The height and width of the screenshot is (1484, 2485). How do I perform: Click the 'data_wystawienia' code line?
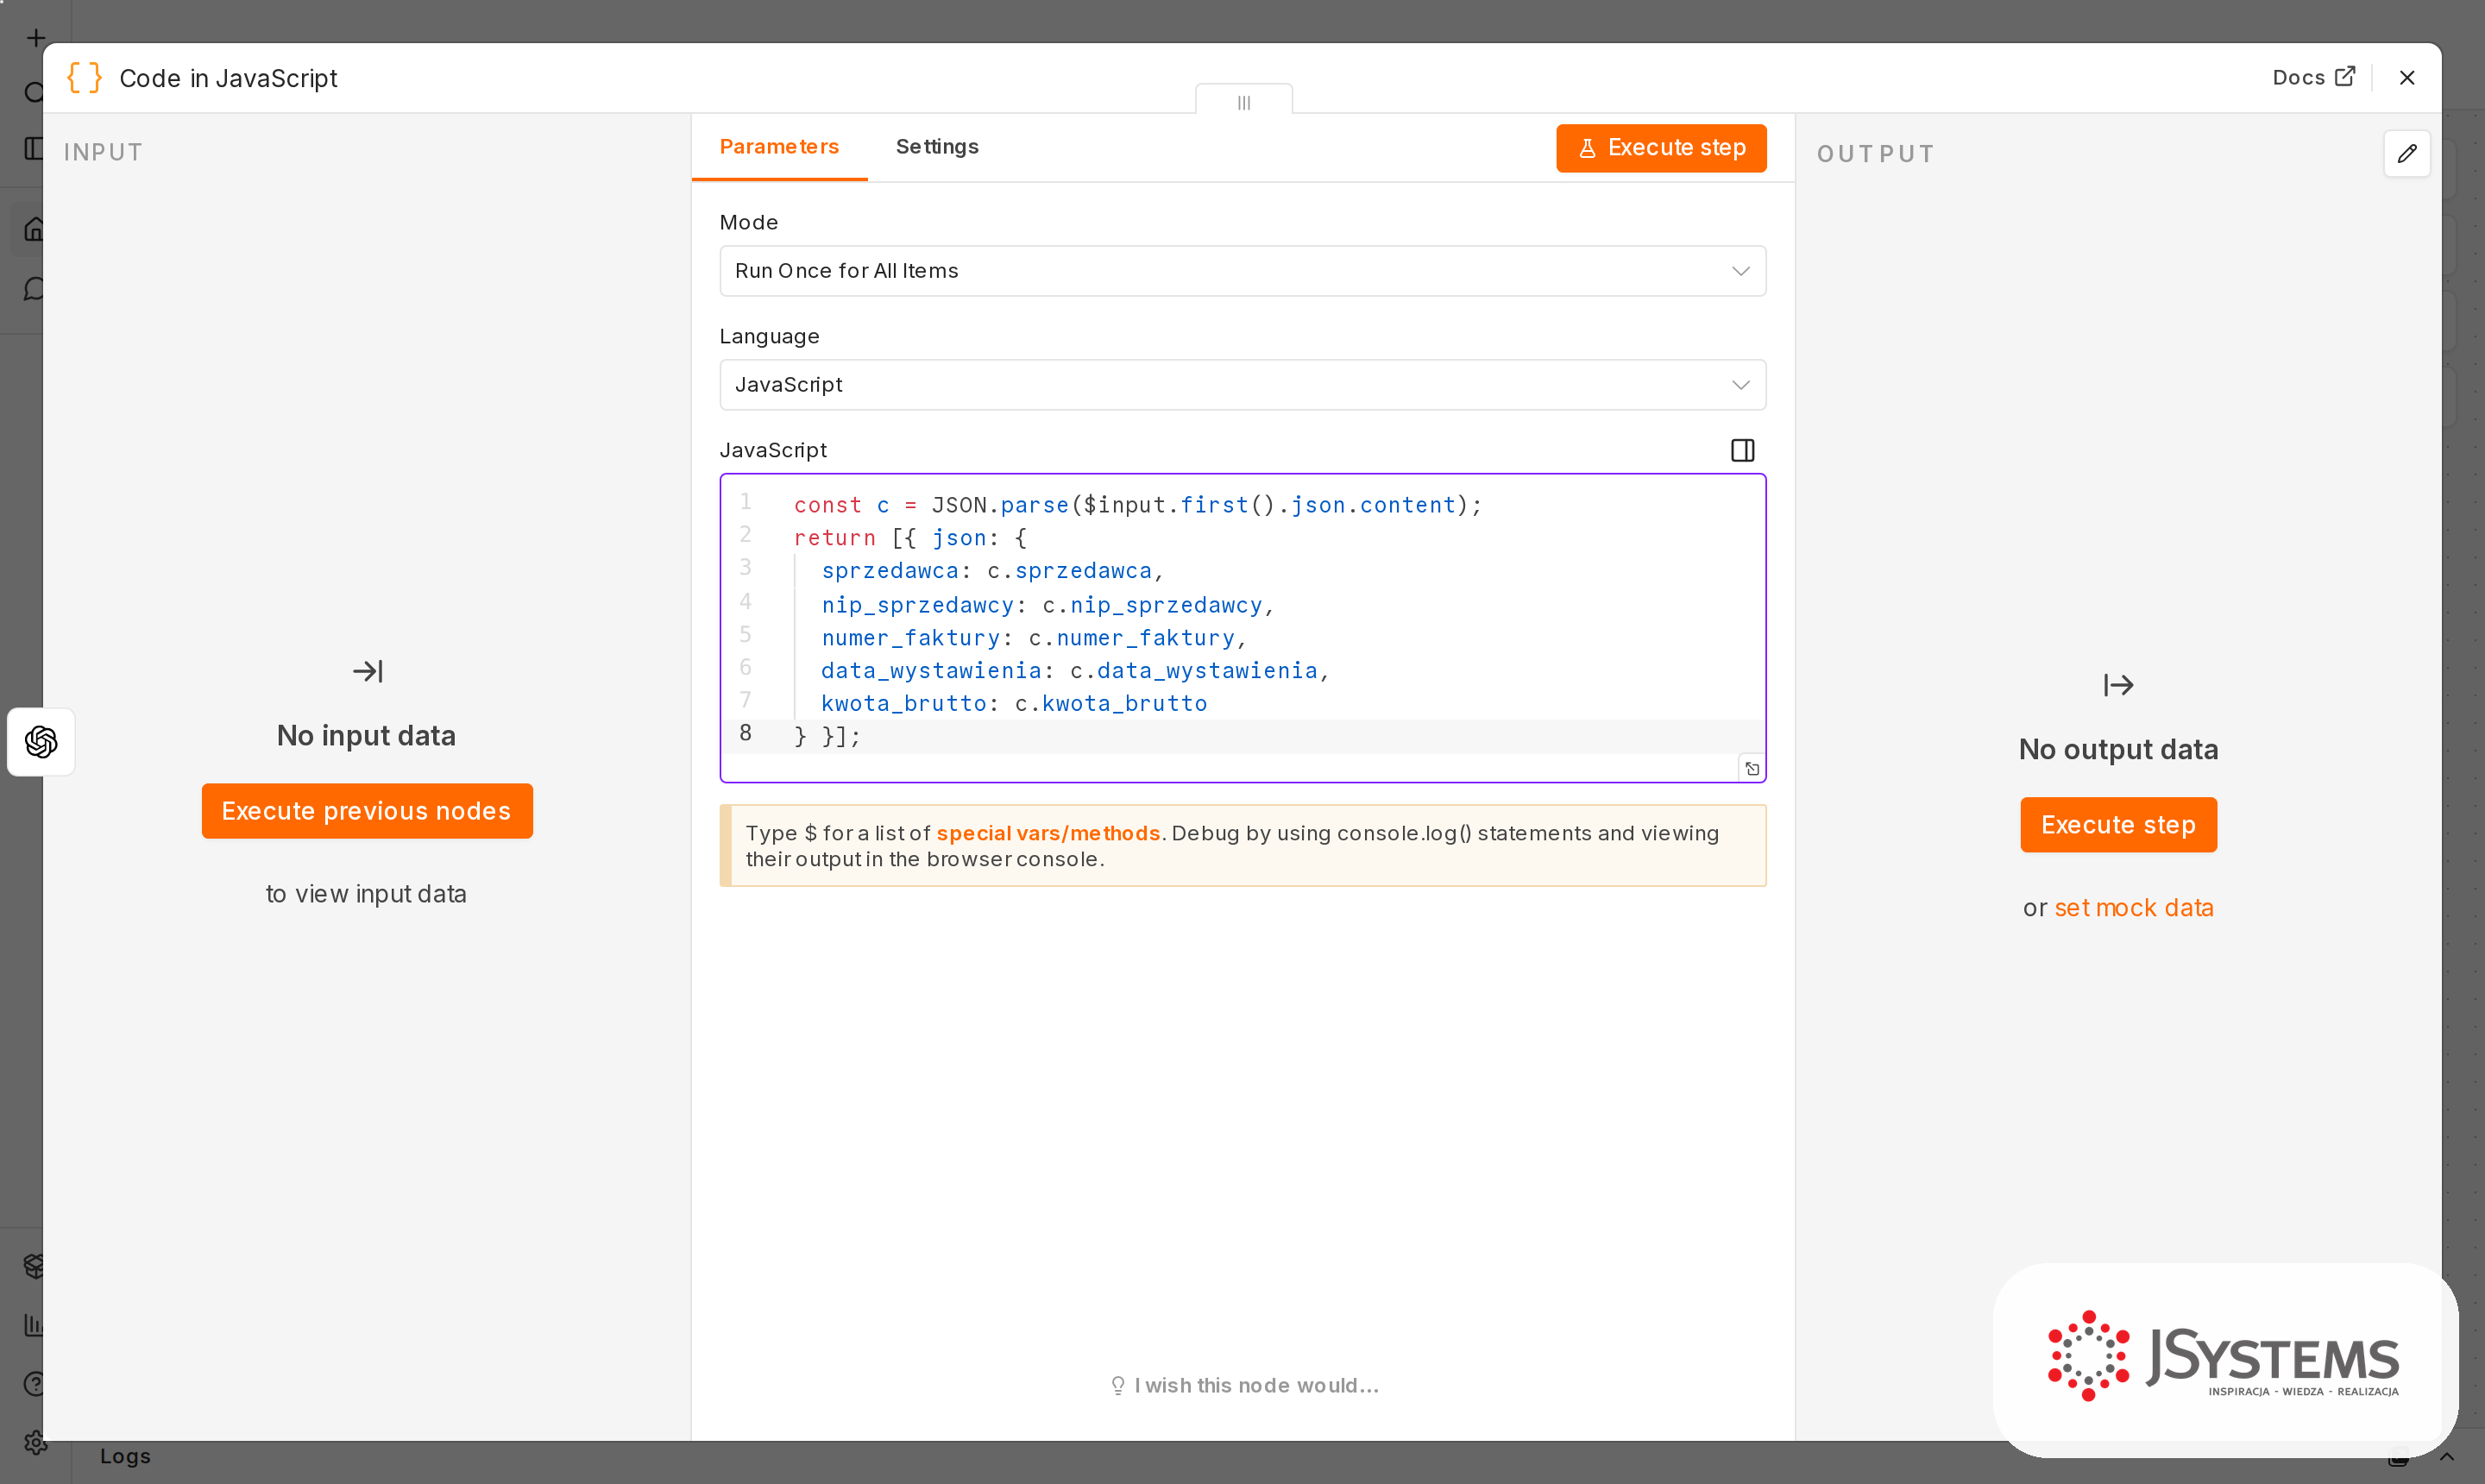[x=1075, y=671]
